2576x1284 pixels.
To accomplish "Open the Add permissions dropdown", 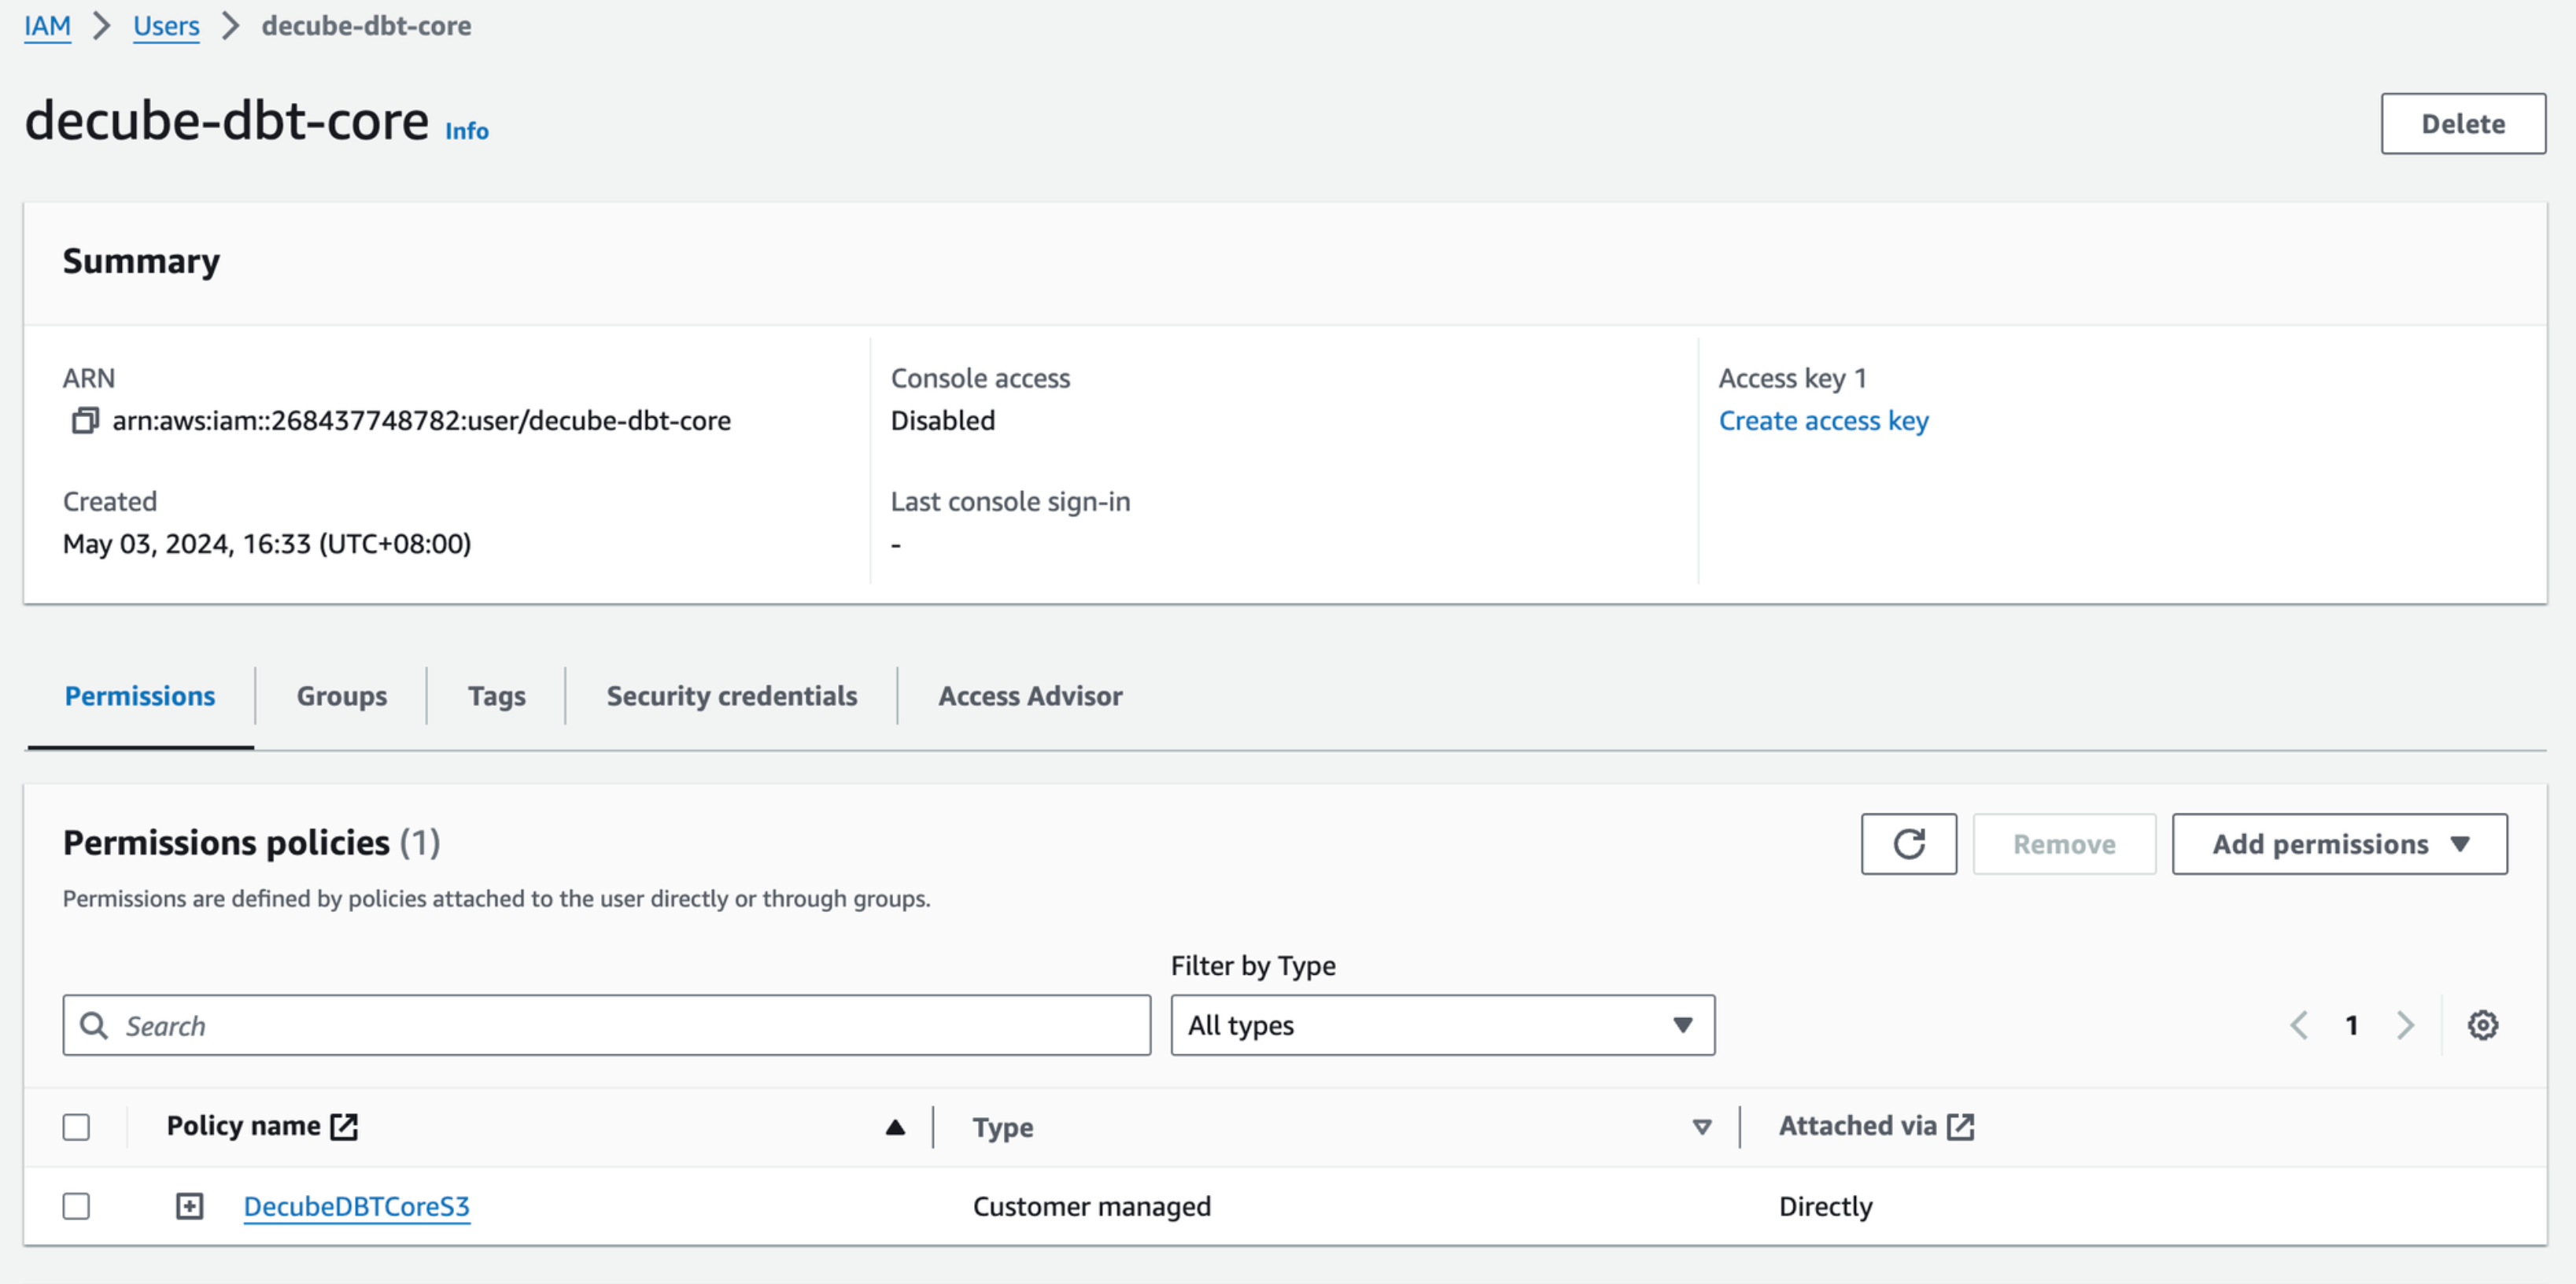I will point(2338,844).
